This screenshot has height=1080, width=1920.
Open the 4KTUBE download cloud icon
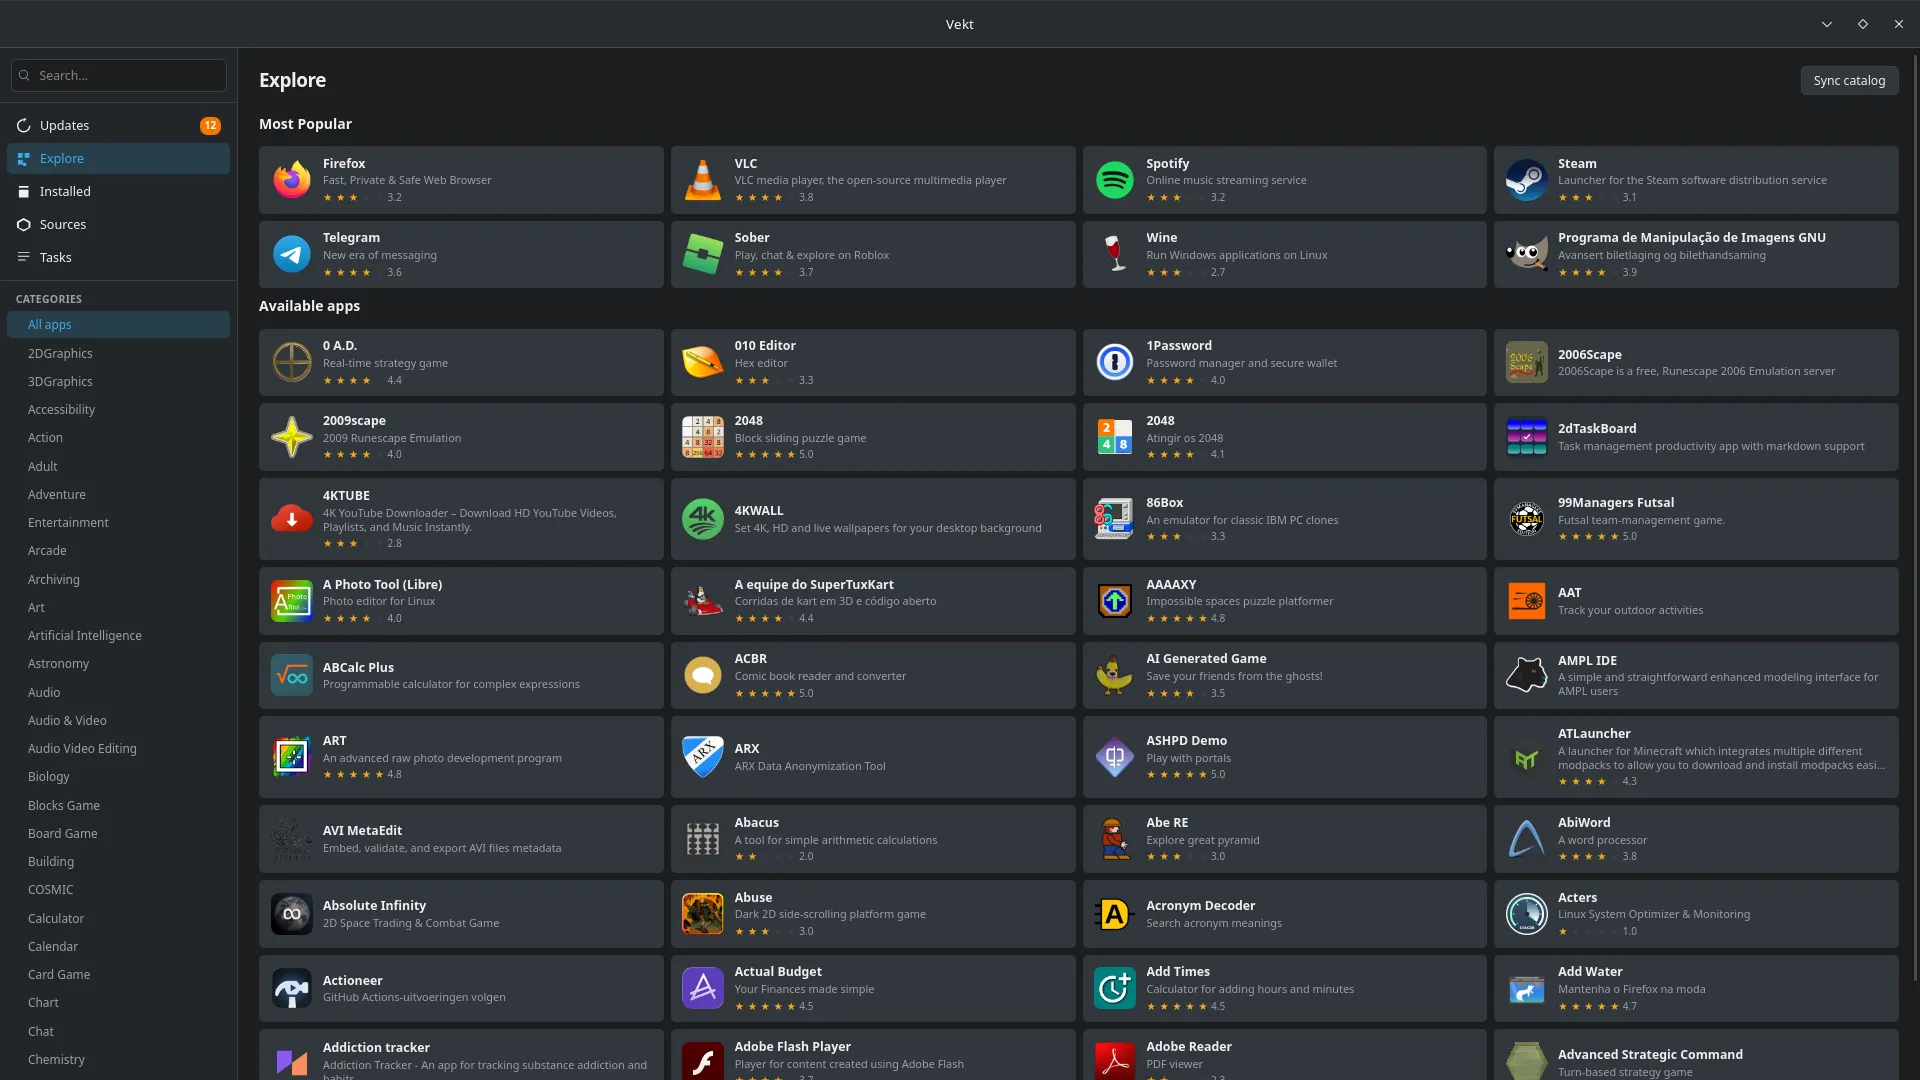click(x=291, y=519)
